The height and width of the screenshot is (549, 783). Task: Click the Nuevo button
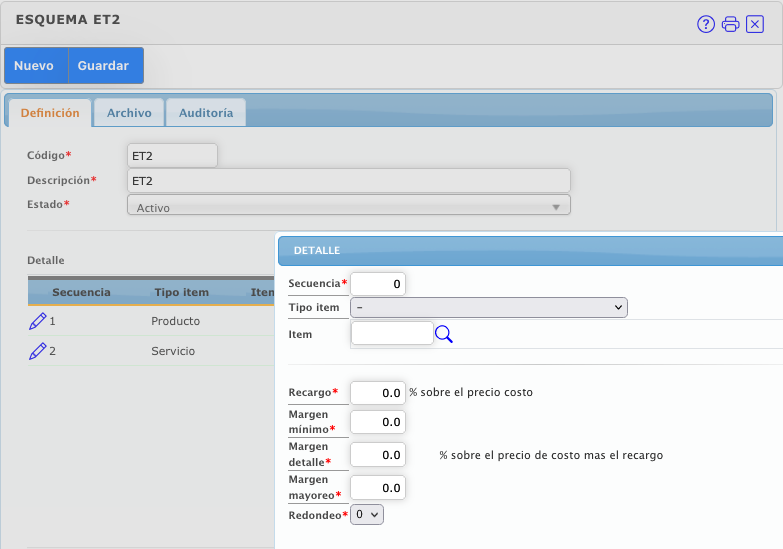(34, 66)
